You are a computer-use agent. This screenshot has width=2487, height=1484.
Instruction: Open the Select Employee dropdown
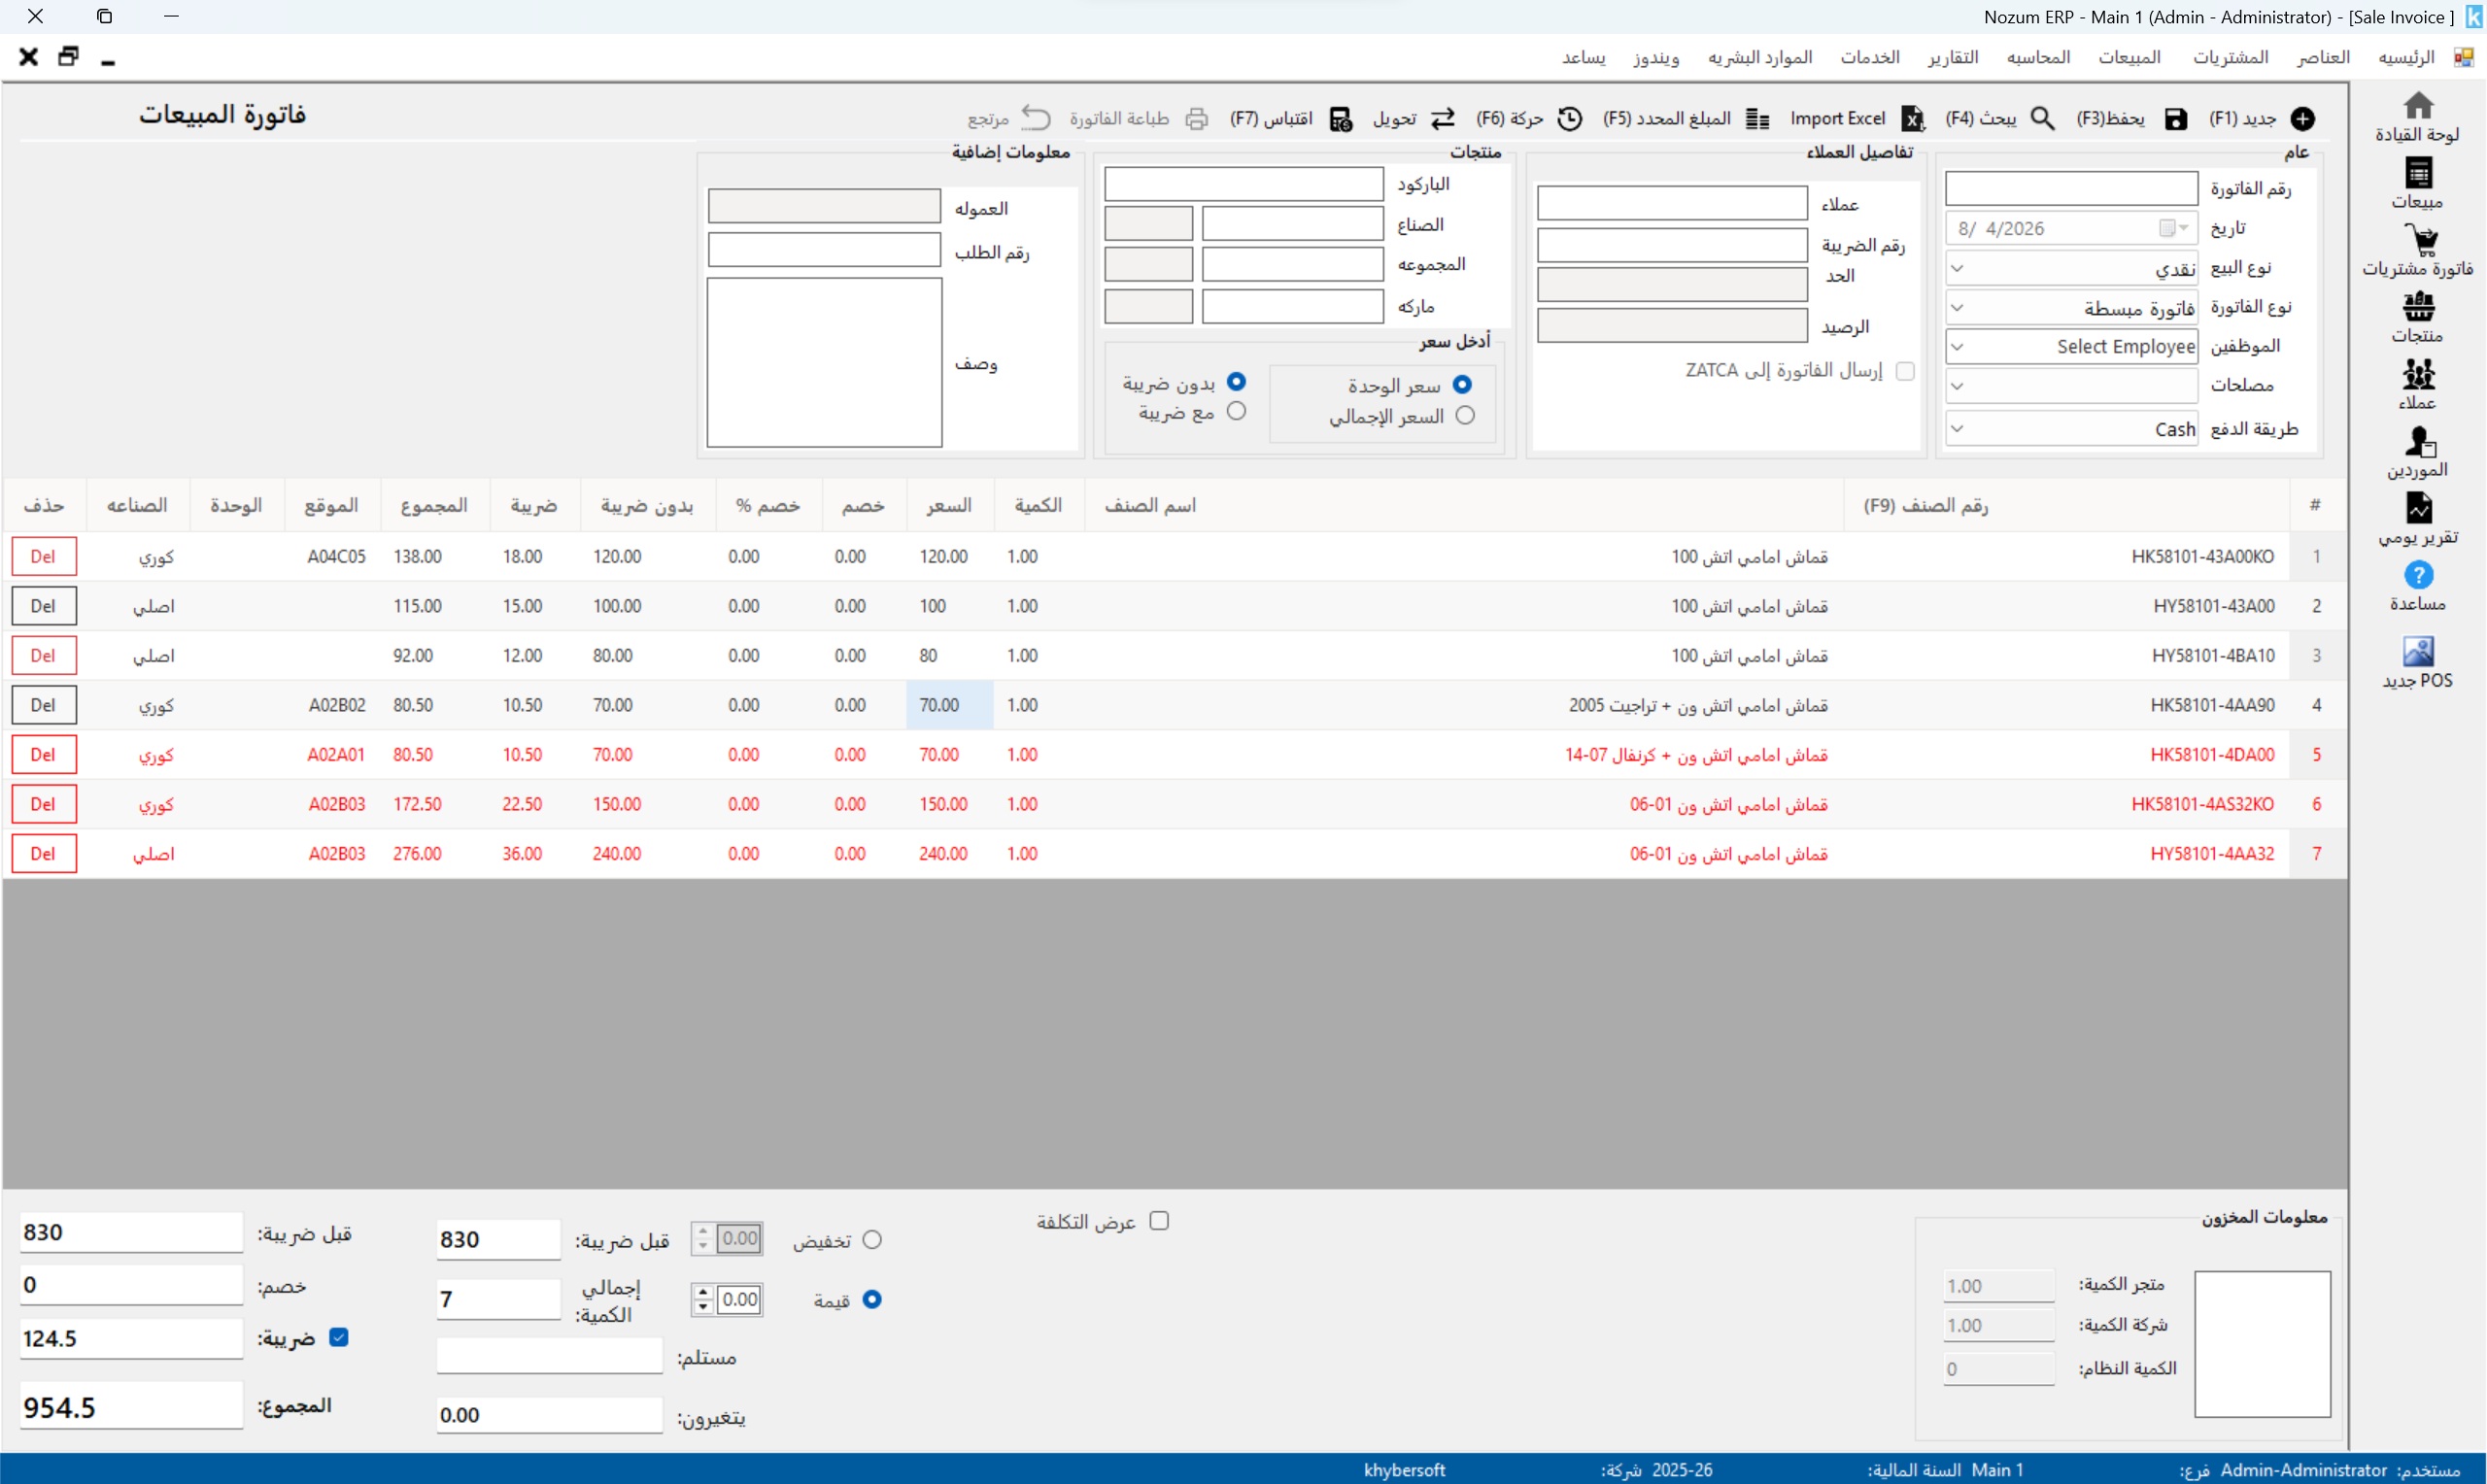point(2071,347)
